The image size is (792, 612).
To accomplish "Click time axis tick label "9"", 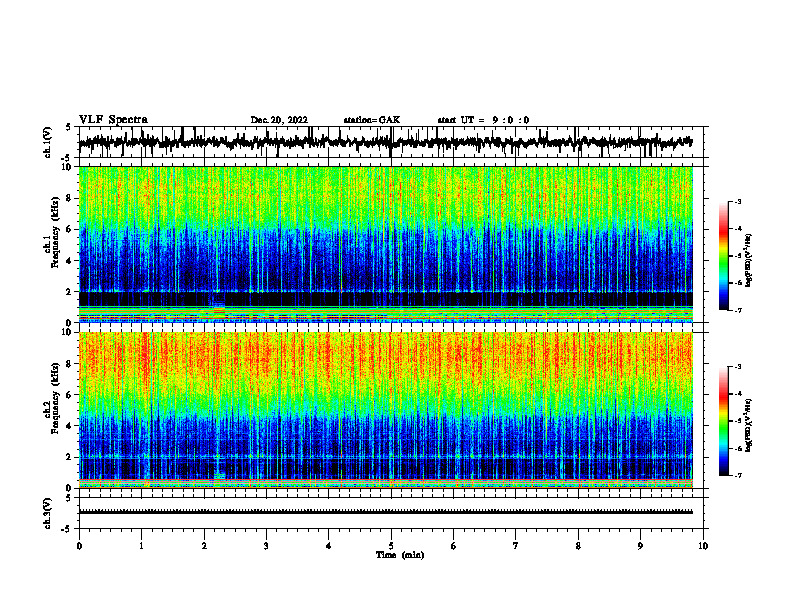I will (x=640, y=545).
